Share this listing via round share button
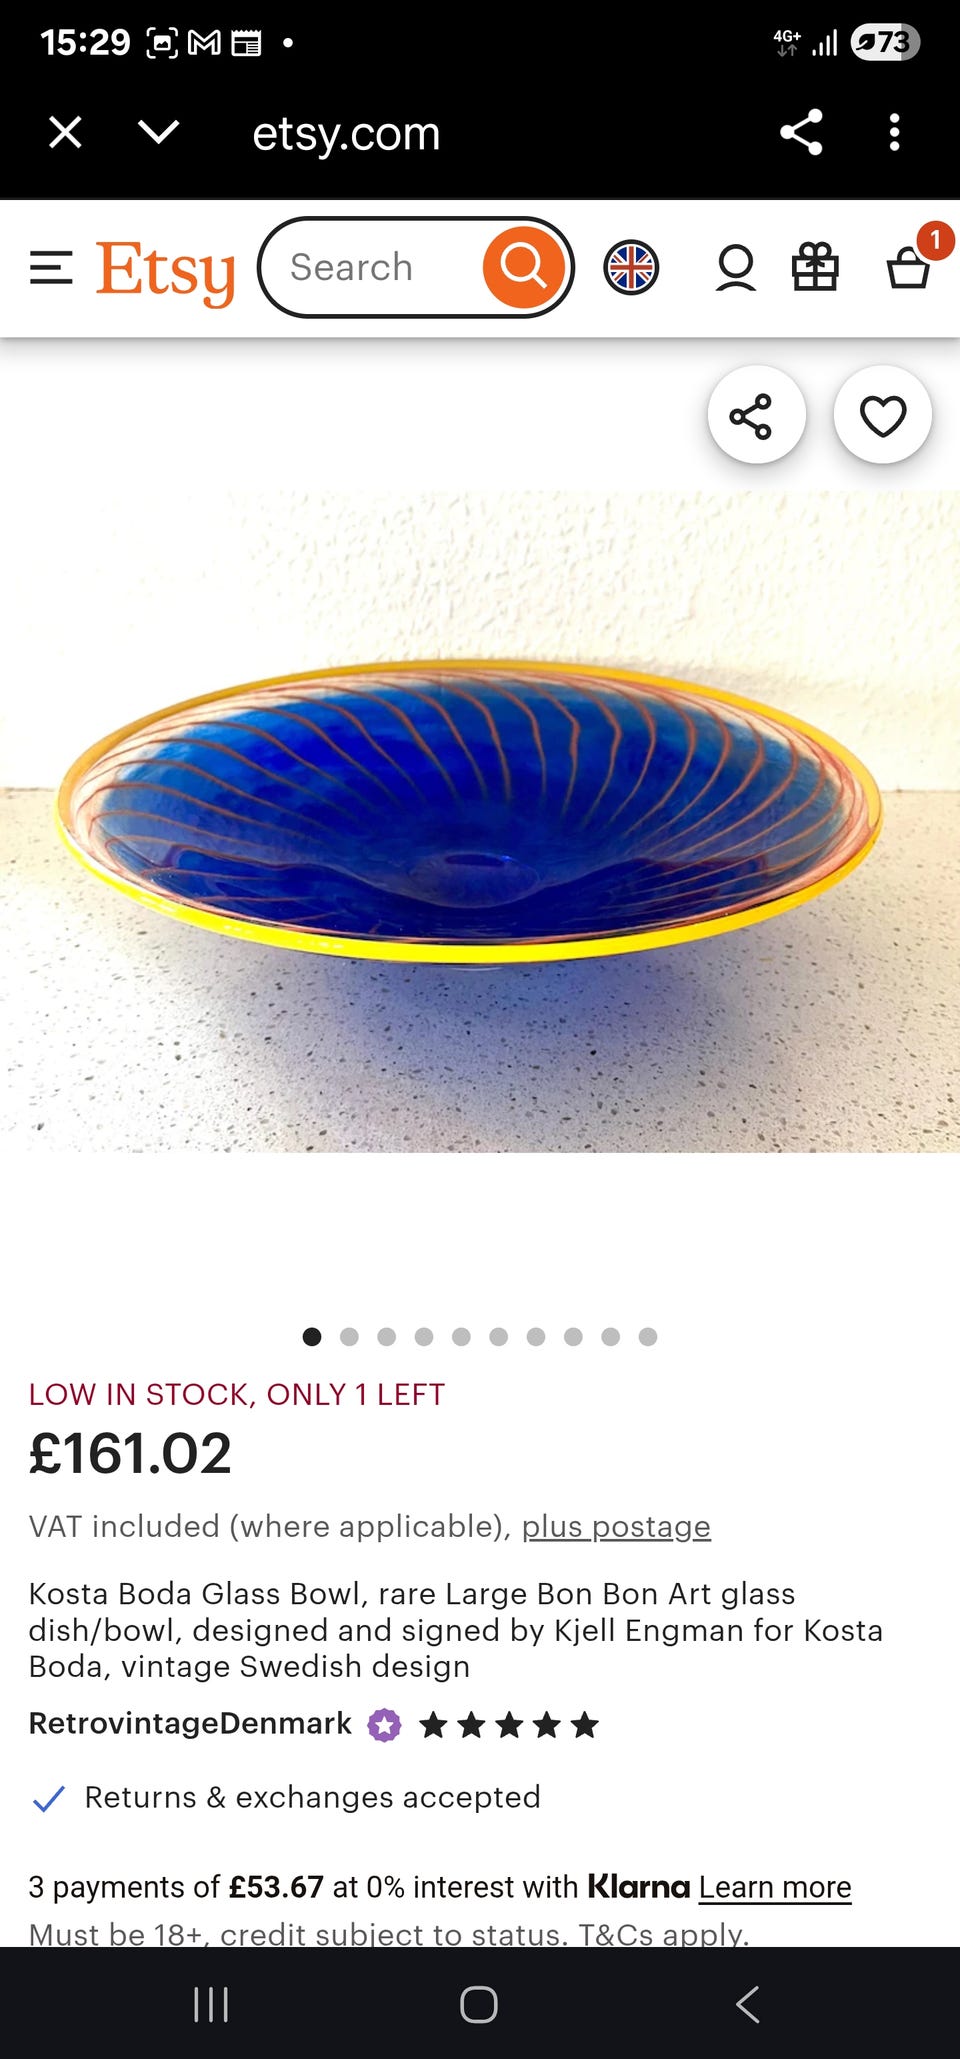This screenshot has width=960, height=2059. pyautogui.click(x=756, y=415)
